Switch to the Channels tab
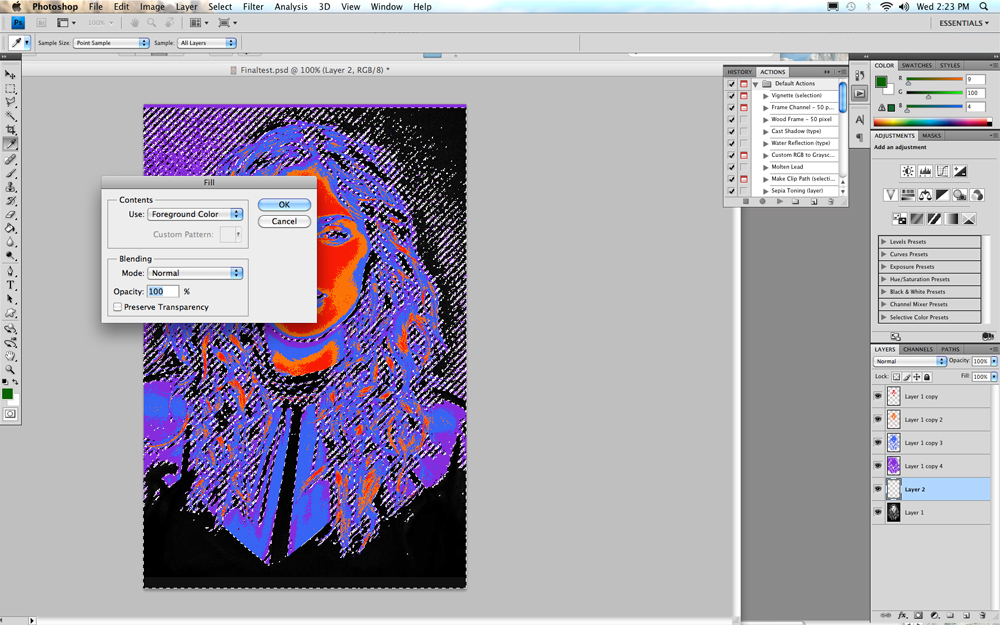Viewport: 1000px width, 625px height. 918,349
